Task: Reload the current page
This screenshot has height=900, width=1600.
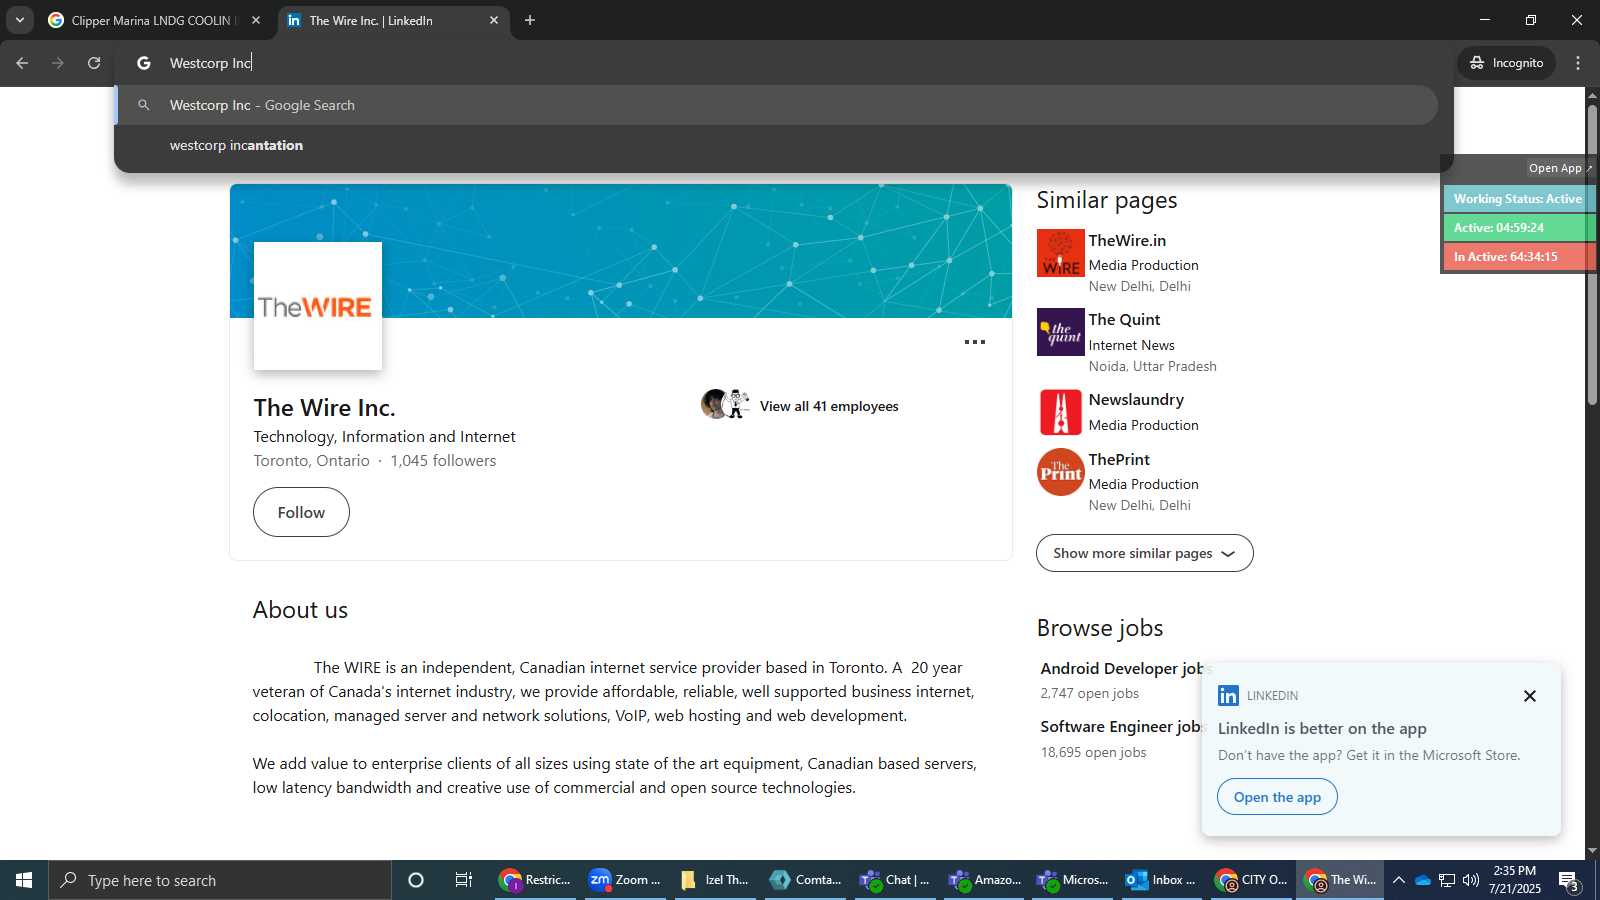Action: 94,63
